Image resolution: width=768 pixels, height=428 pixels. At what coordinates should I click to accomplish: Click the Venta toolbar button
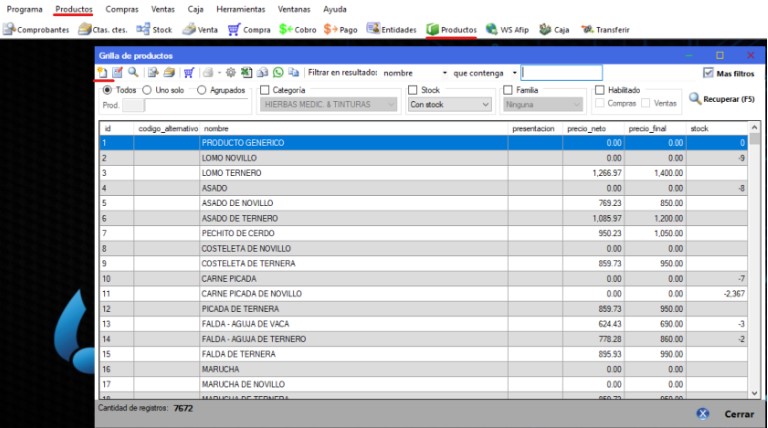click(200, 29)
